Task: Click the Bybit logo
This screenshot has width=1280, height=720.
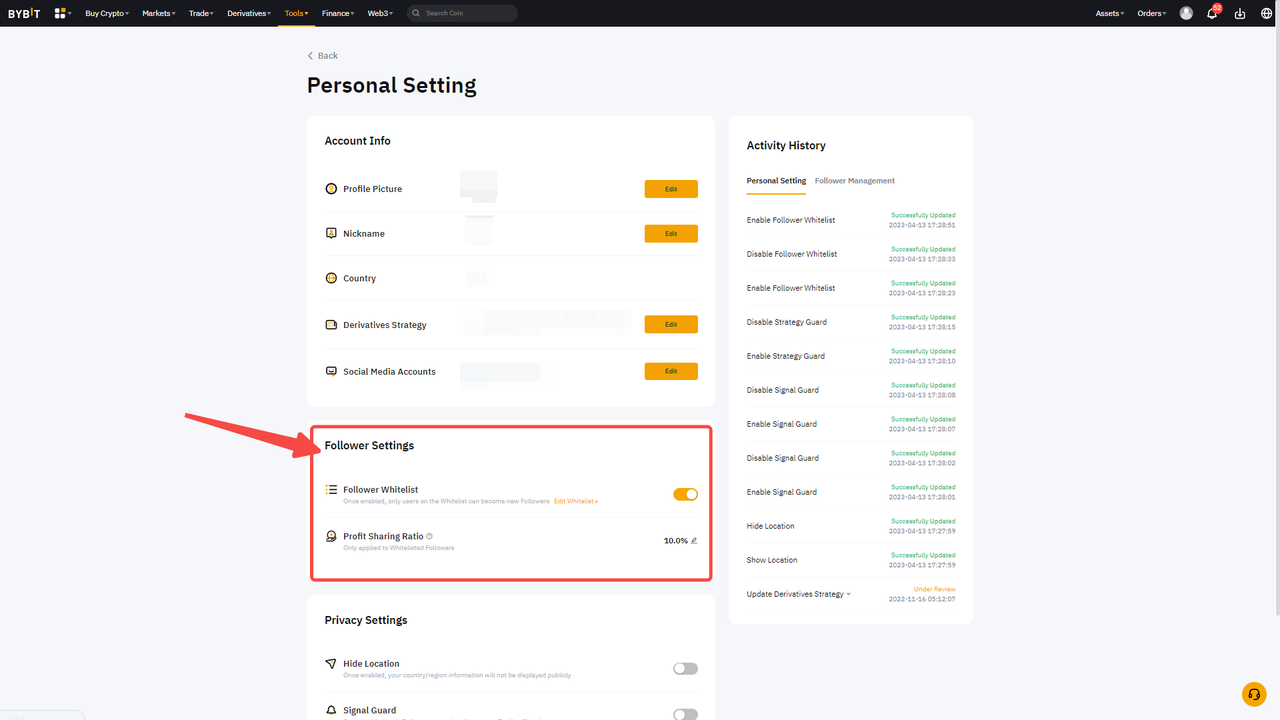Action: point(24,13)
